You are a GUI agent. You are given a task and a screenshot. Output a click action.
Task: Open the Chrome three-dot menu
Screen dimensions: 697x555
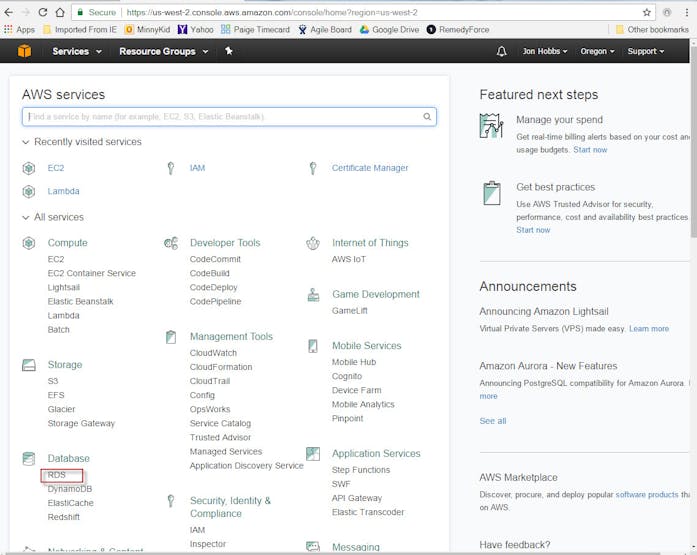click(x=687, y=12)
